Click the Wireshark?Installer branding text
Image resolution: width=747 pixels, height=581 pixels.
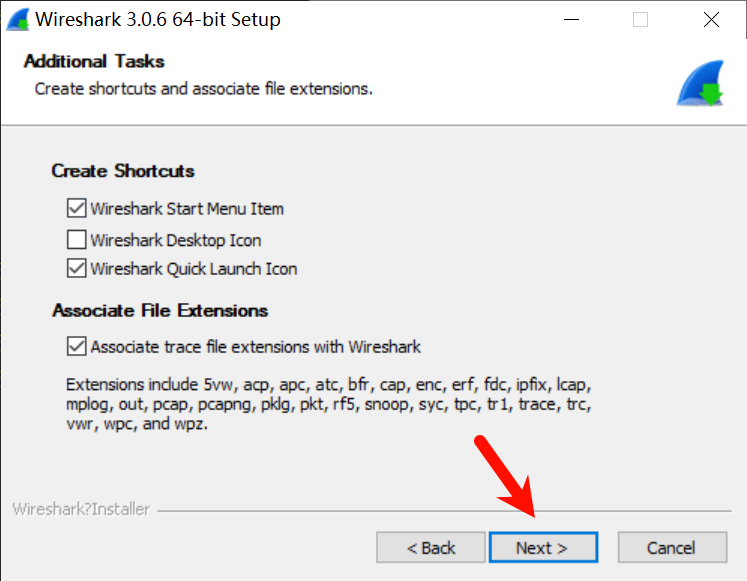(x=81, y=509)
